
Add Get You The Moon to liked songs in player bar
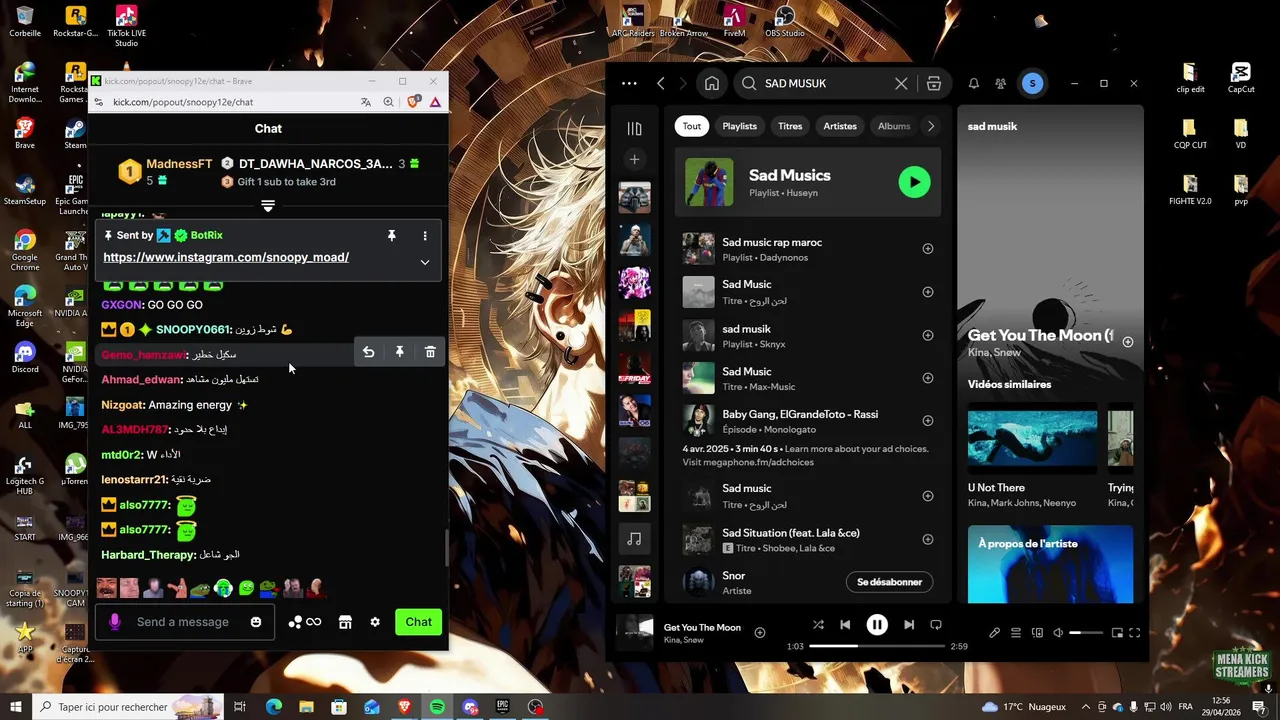(760, 632)
